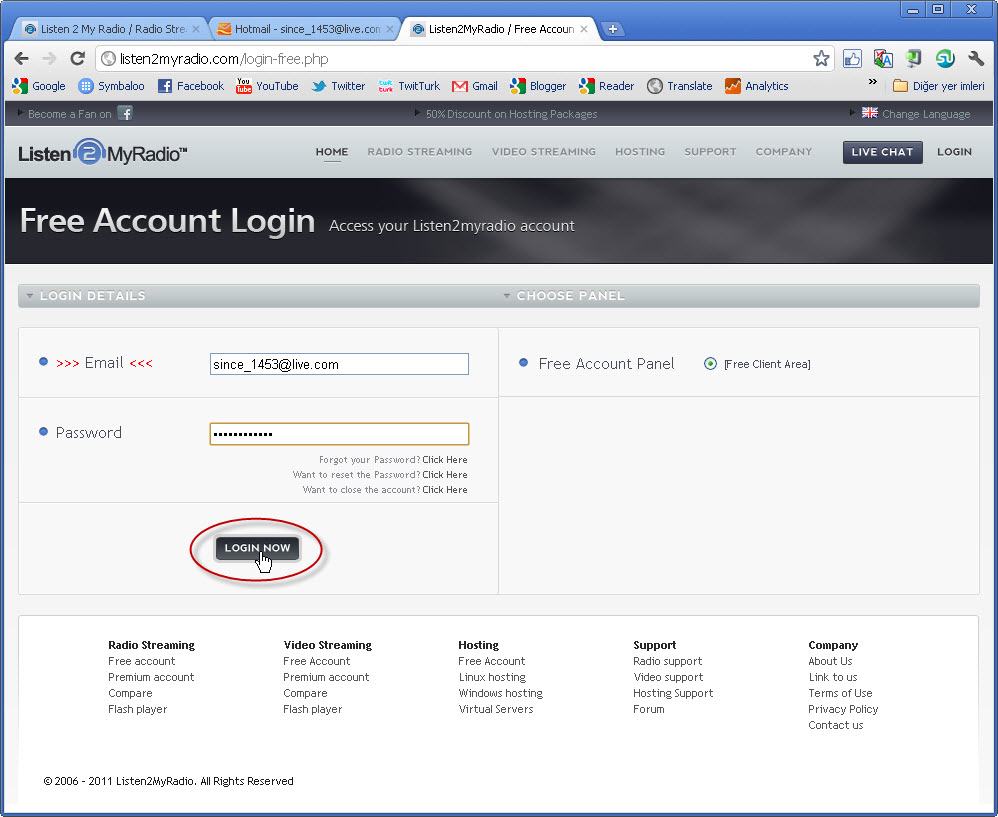The height and width of the screenshot is (817, 998).
Task: Bookmark this page with the star icon
Action: click(x=821, y=59)
